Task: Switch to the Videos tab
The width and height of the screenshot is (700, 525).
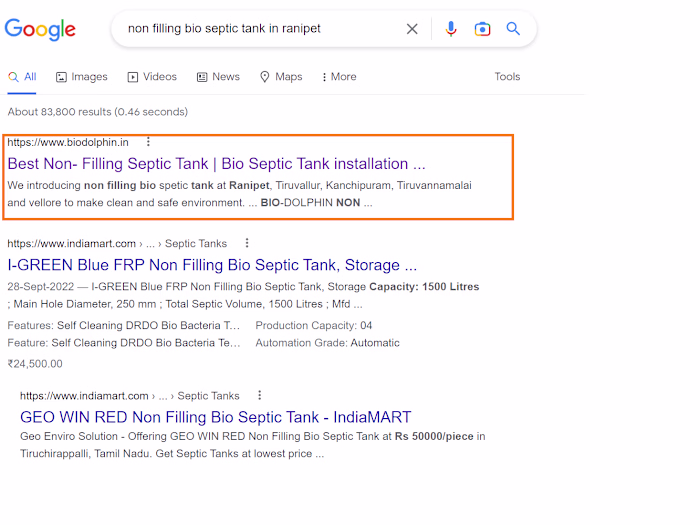Action: (x=152, y=77)
